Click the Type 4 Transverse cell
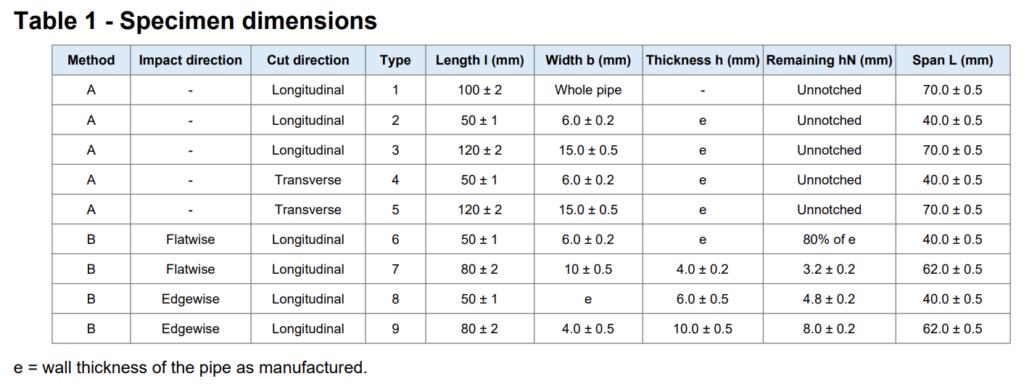The height and width of the screenshot is (387, 1024). point(308,179)
